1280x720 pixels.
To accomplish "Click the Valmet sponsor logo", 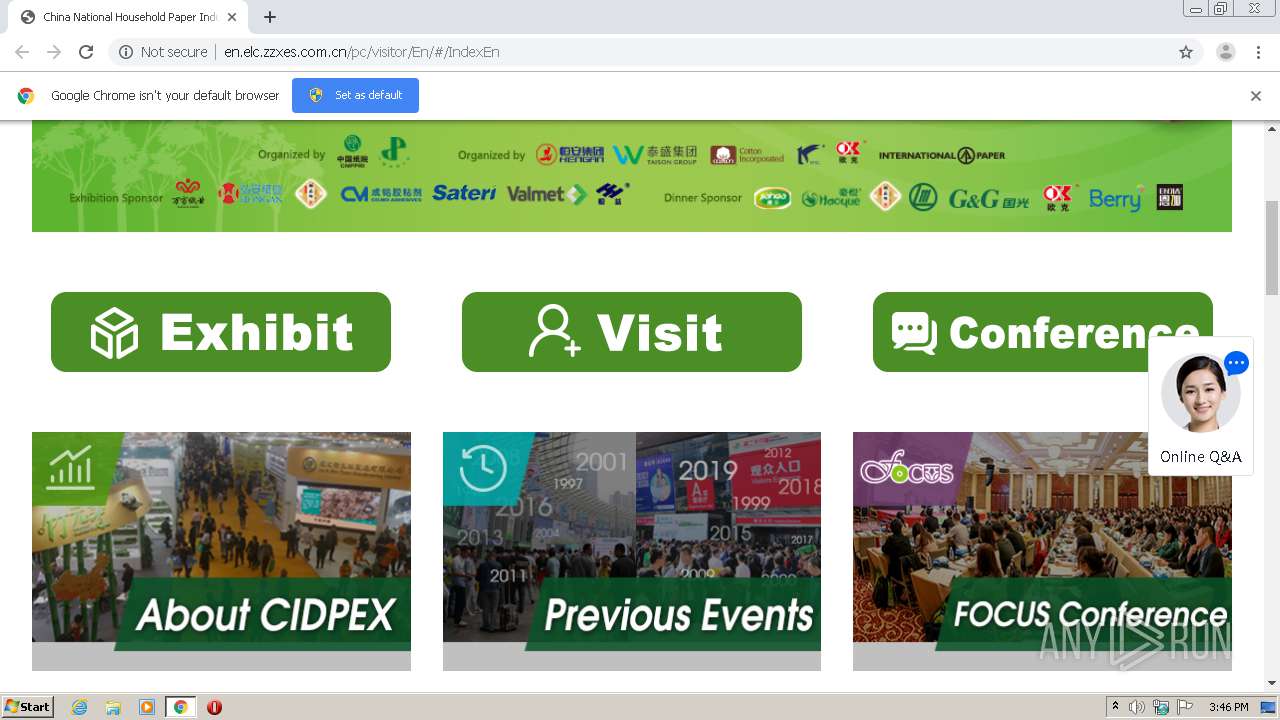I will (546, 194).
